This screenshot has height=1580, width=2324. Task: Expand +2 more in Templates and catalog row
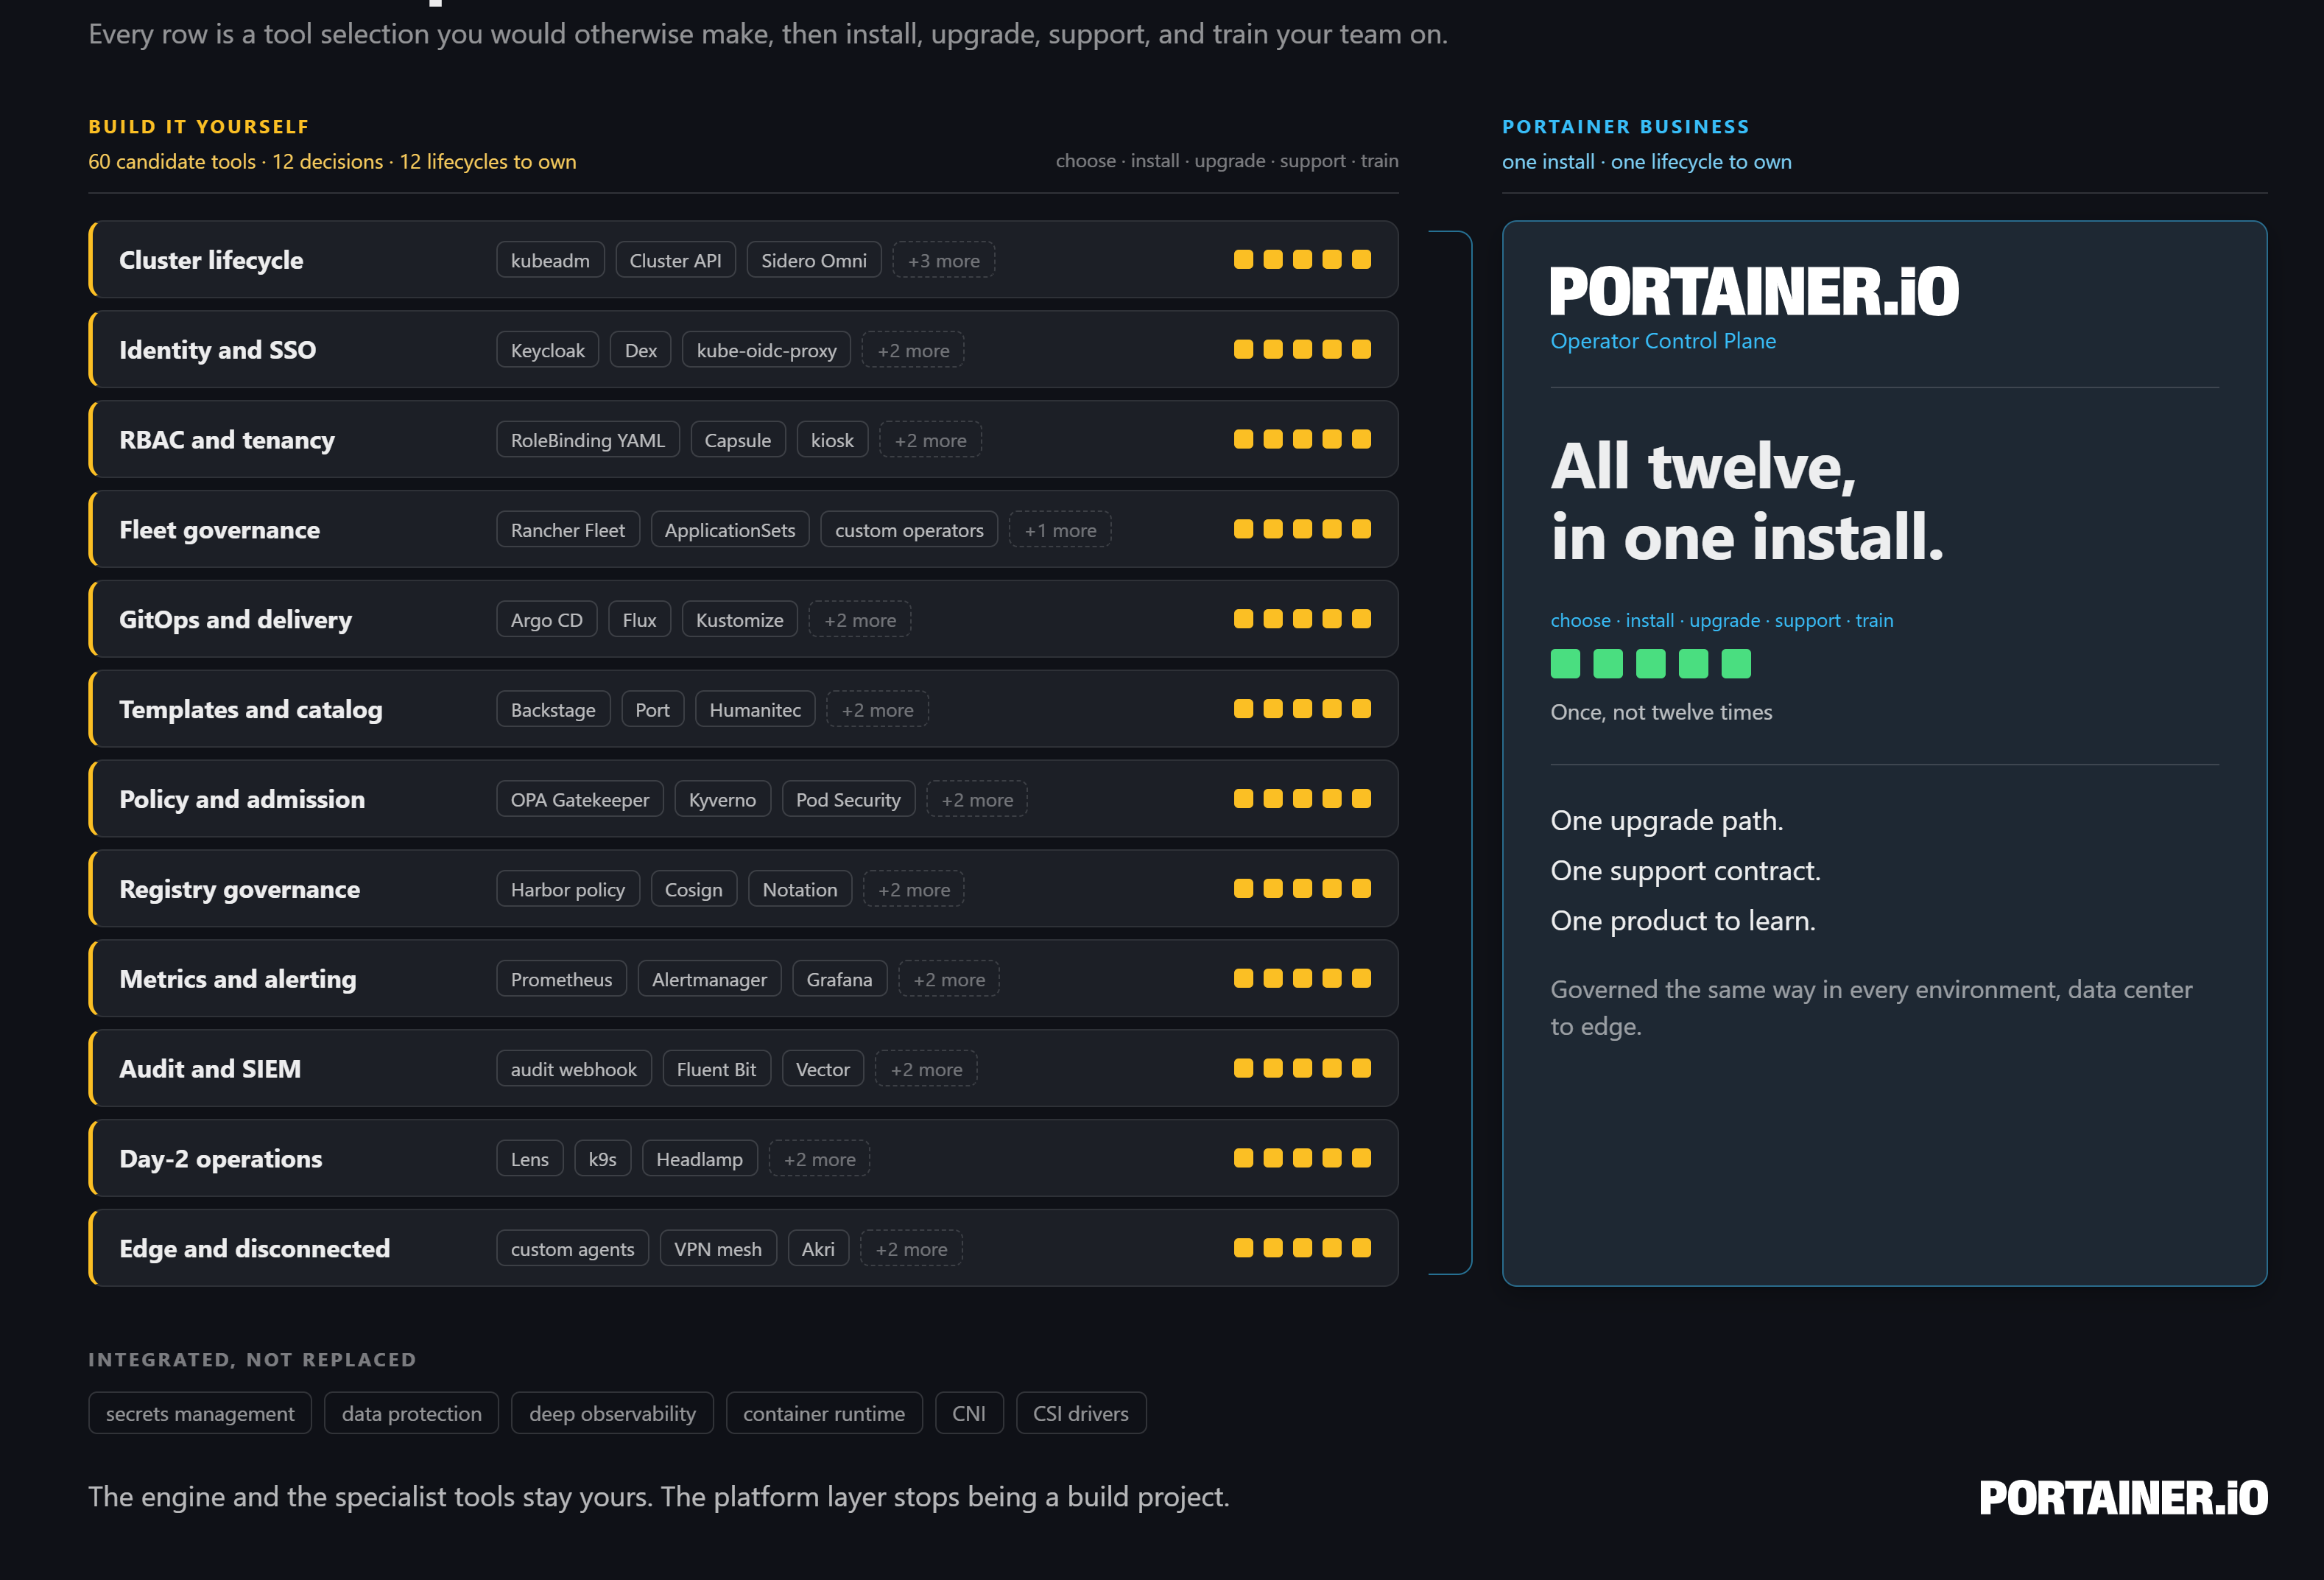point(877,710)
